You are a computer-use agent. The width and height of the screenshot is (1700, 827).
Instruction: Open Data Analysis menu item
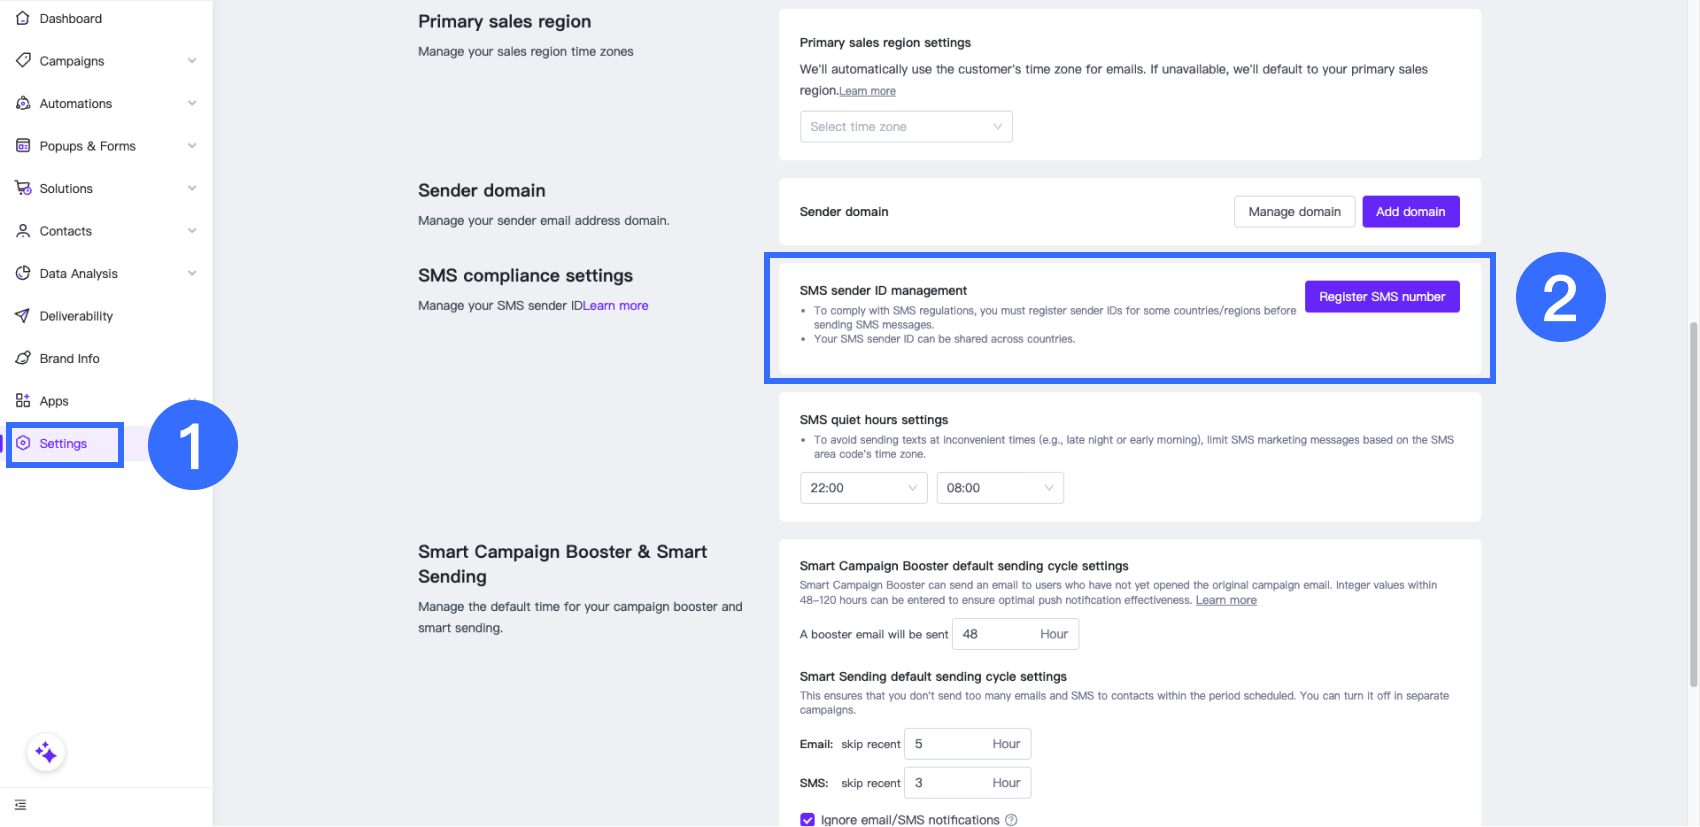point(78,273)
